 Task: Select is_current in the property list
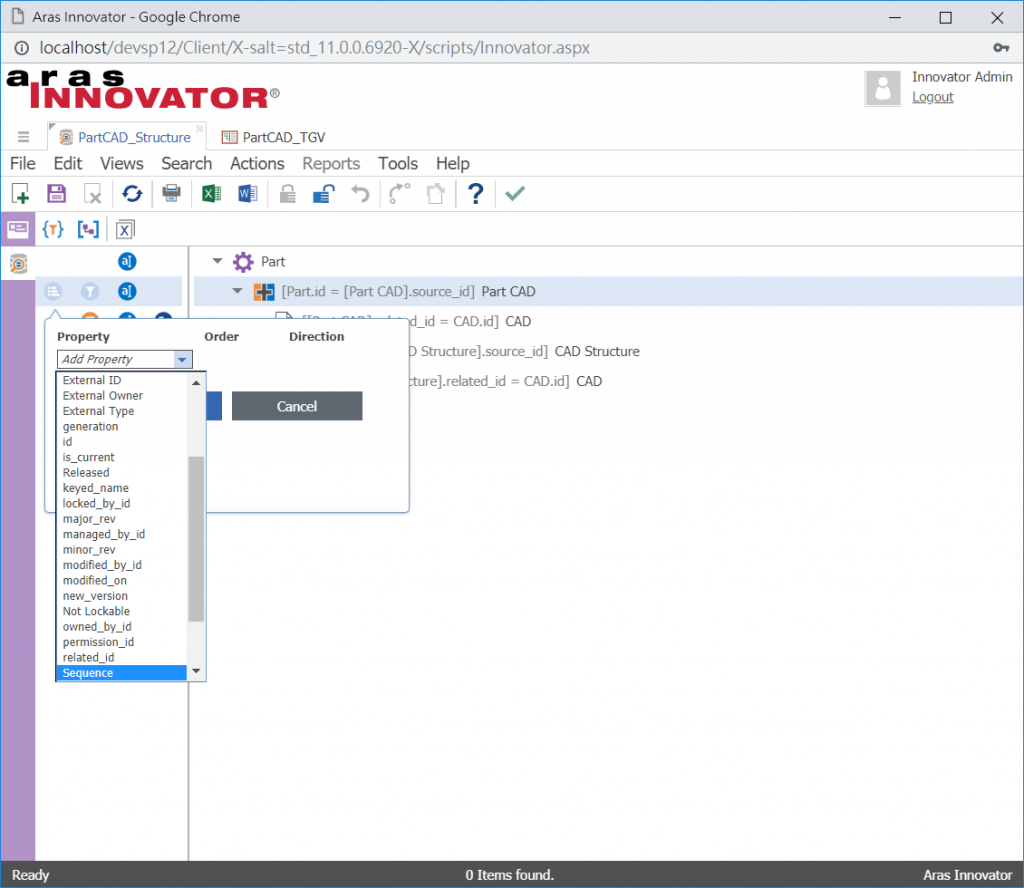[x=121, y=457]
